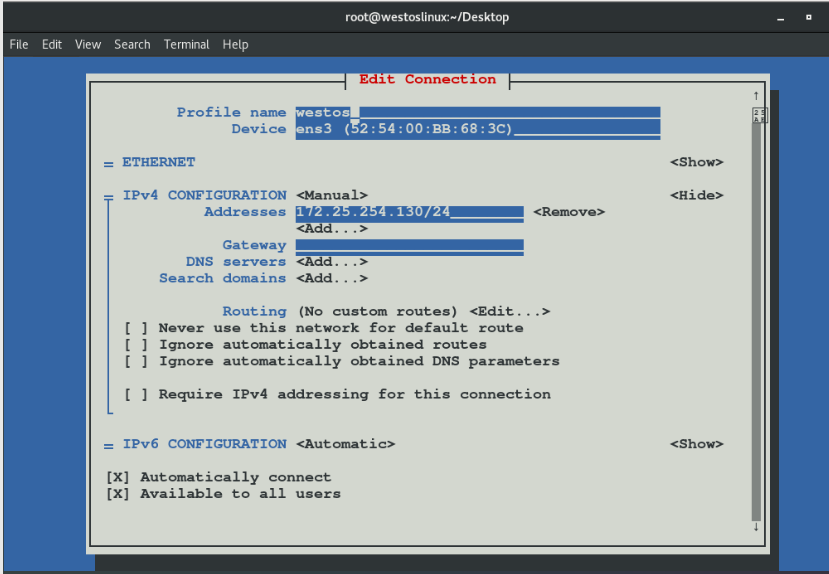Click the Edit Connection dialog title
The width and height of the screenshot is (829, 574).
pos(427,79)
